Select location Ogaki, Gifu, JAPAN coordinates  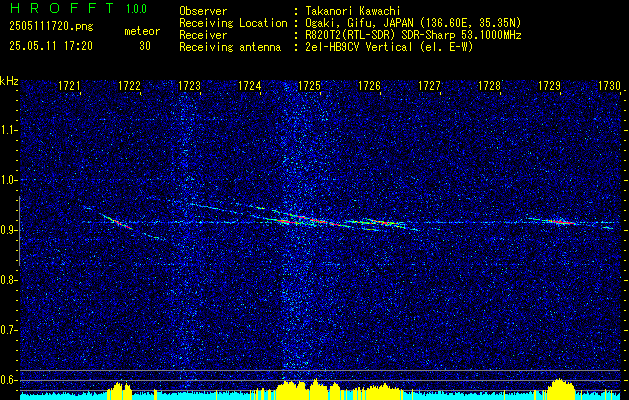(x=413, y=23)
